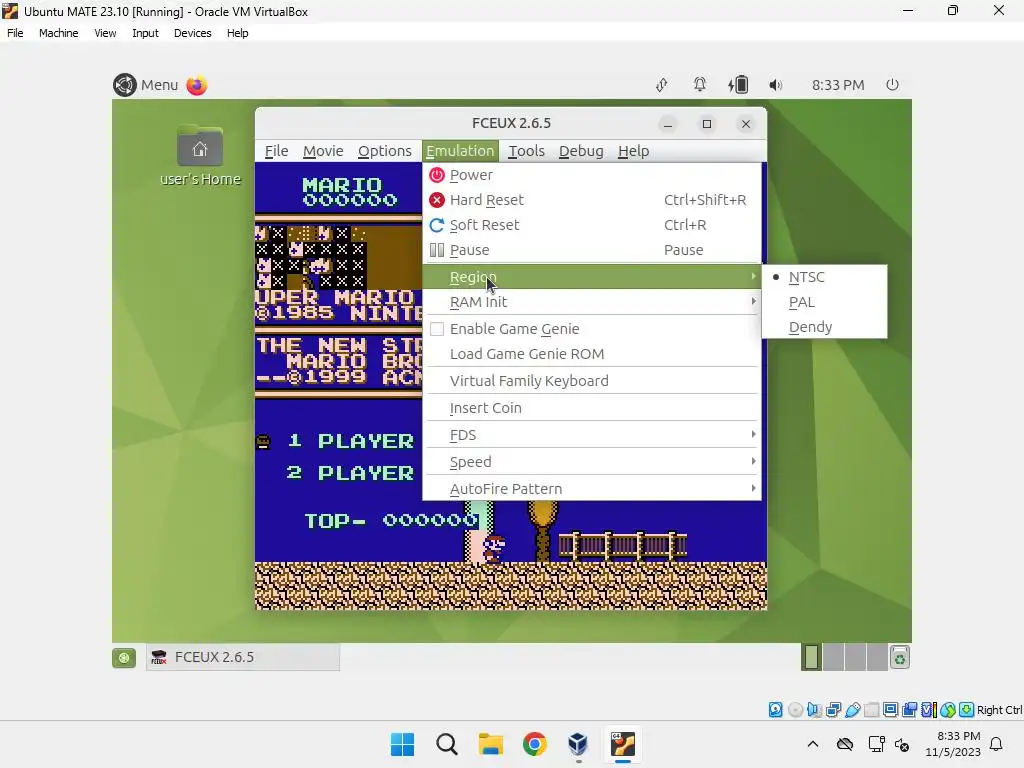Screen dimensions: 1024x768
Task: Choose Load Game Genie ROM
Action: (592, 354)
